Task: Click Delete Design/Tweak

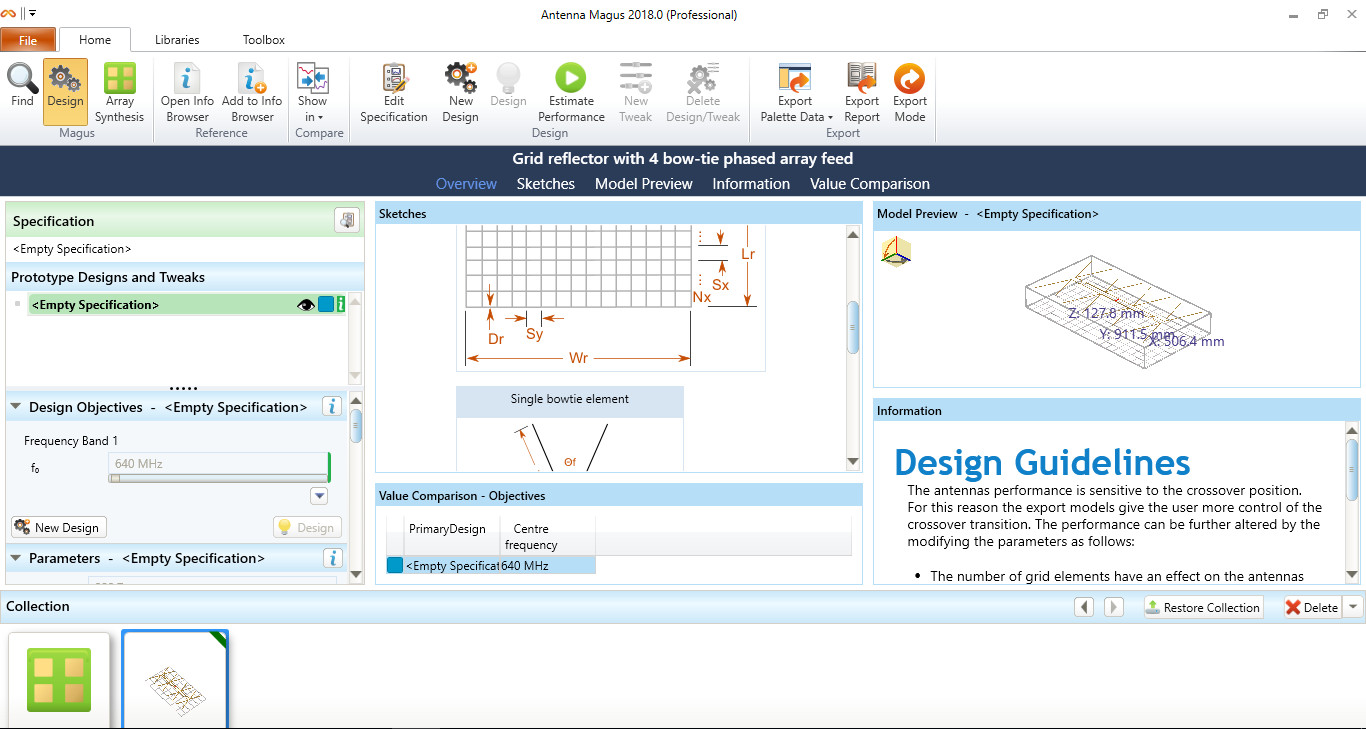Action: point(702,92)
